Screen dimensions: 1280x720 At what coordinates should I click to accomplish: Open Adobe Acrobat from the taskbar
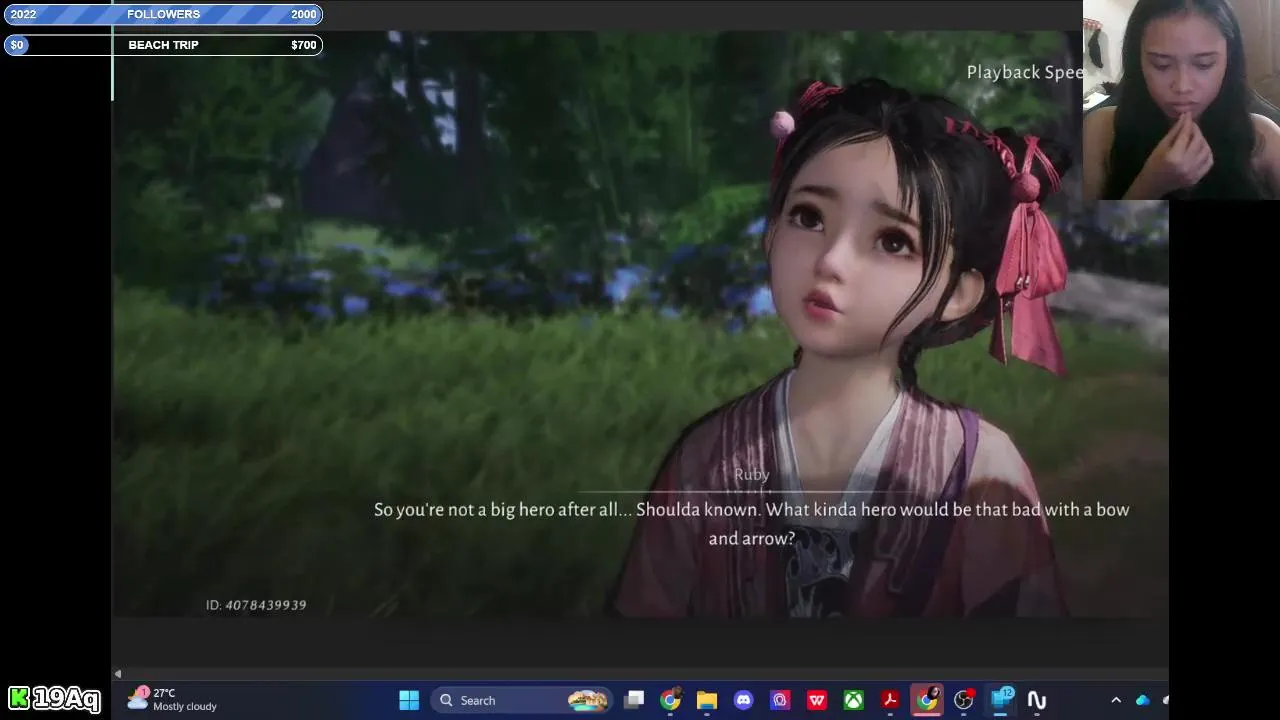point(890,700)
